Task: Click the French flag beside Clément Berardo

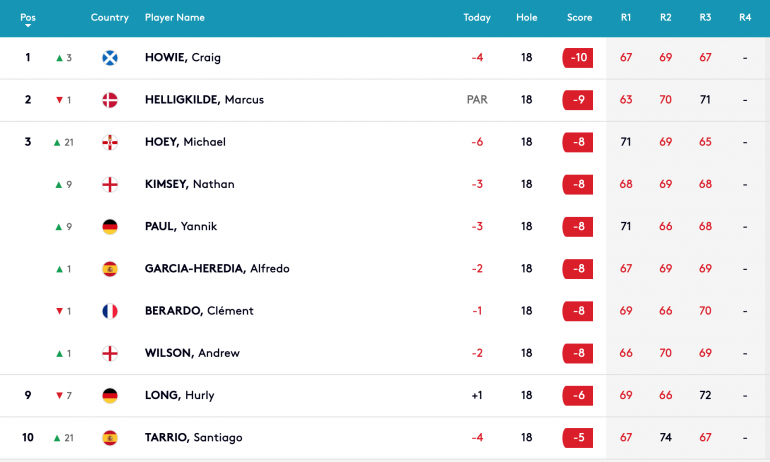Action: pos(110,311)
